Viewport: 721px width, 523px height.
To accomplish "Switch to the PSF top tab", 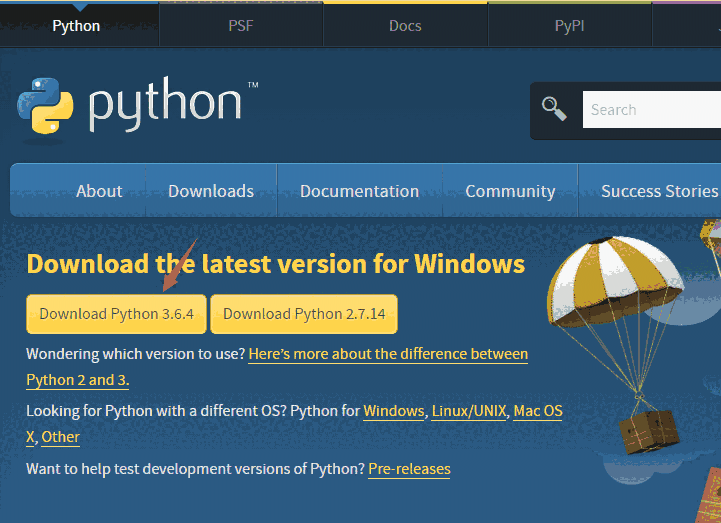I will 241,26.
